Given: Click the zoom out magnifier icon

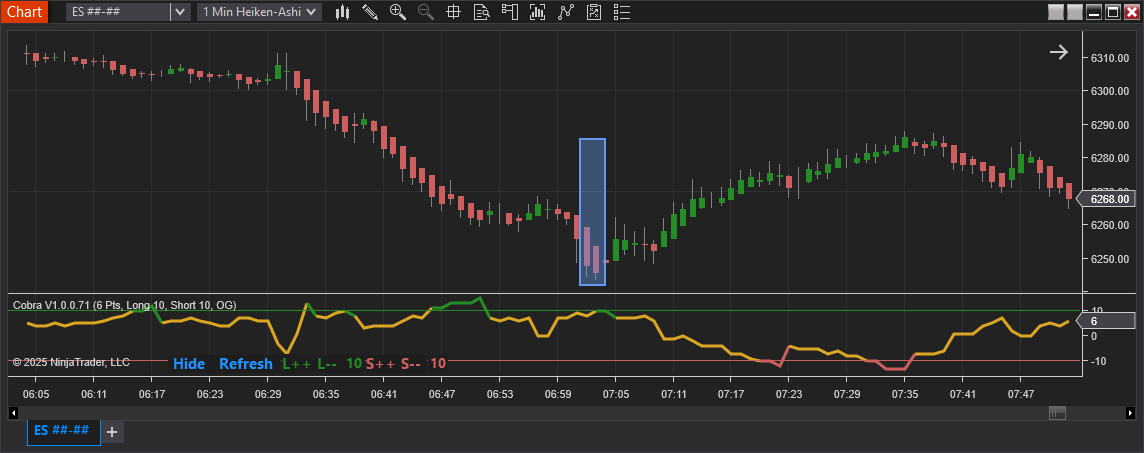Looking at the screenshot, I should (426, 12).
